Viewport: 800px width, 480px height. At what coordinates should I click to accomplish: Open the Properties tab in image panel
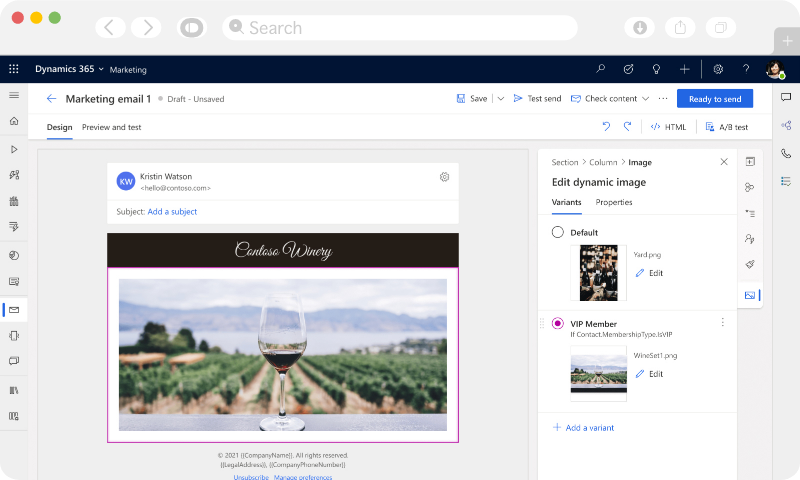tap(614, 202)
